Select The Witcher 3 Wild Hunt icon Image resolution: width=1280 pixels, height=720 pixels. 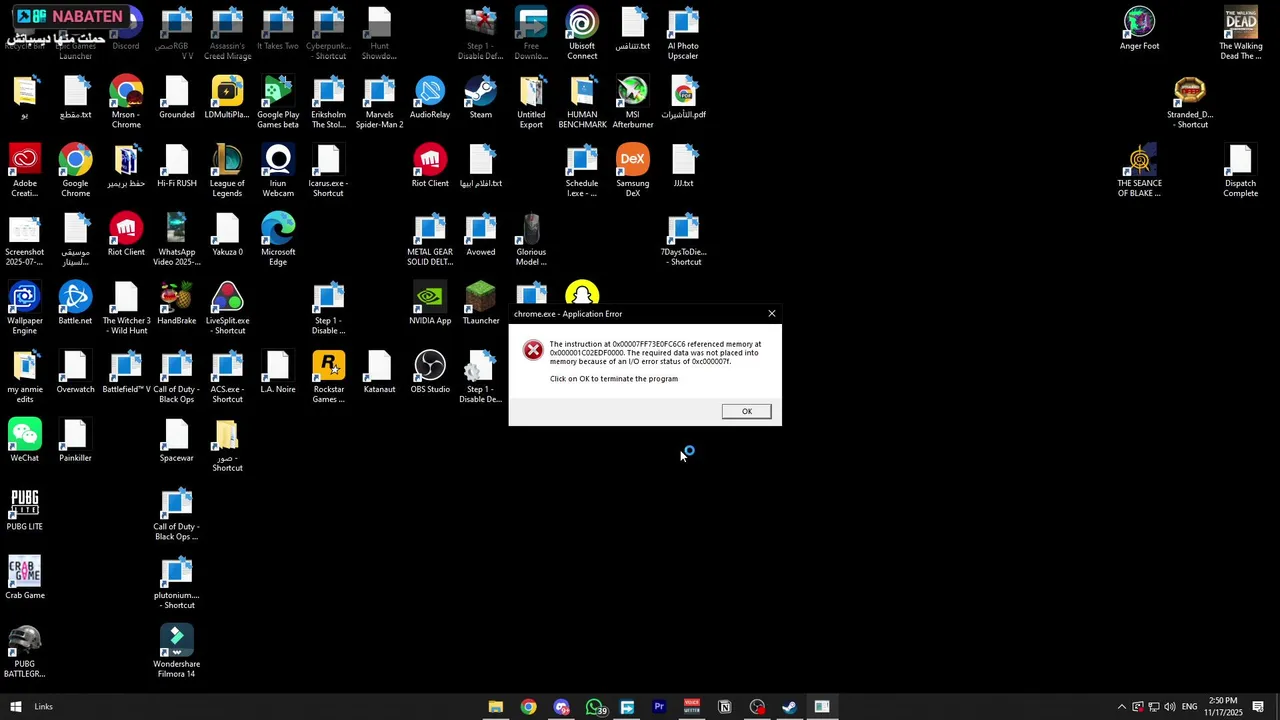[126, 308]
